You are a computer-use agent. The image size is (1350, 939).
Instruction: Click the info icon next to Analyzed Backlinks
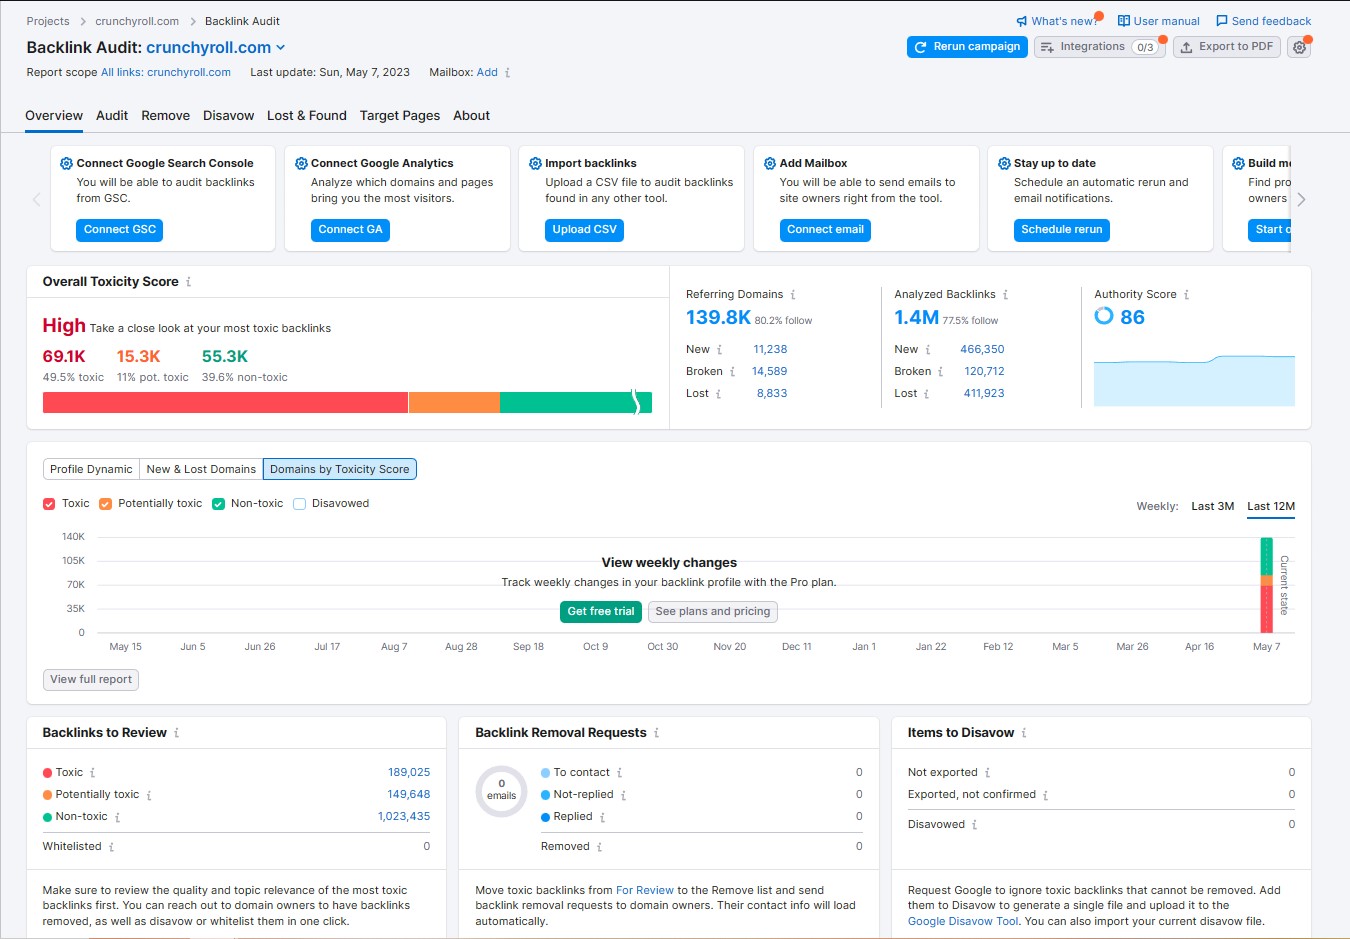[x=1005, y=295]
